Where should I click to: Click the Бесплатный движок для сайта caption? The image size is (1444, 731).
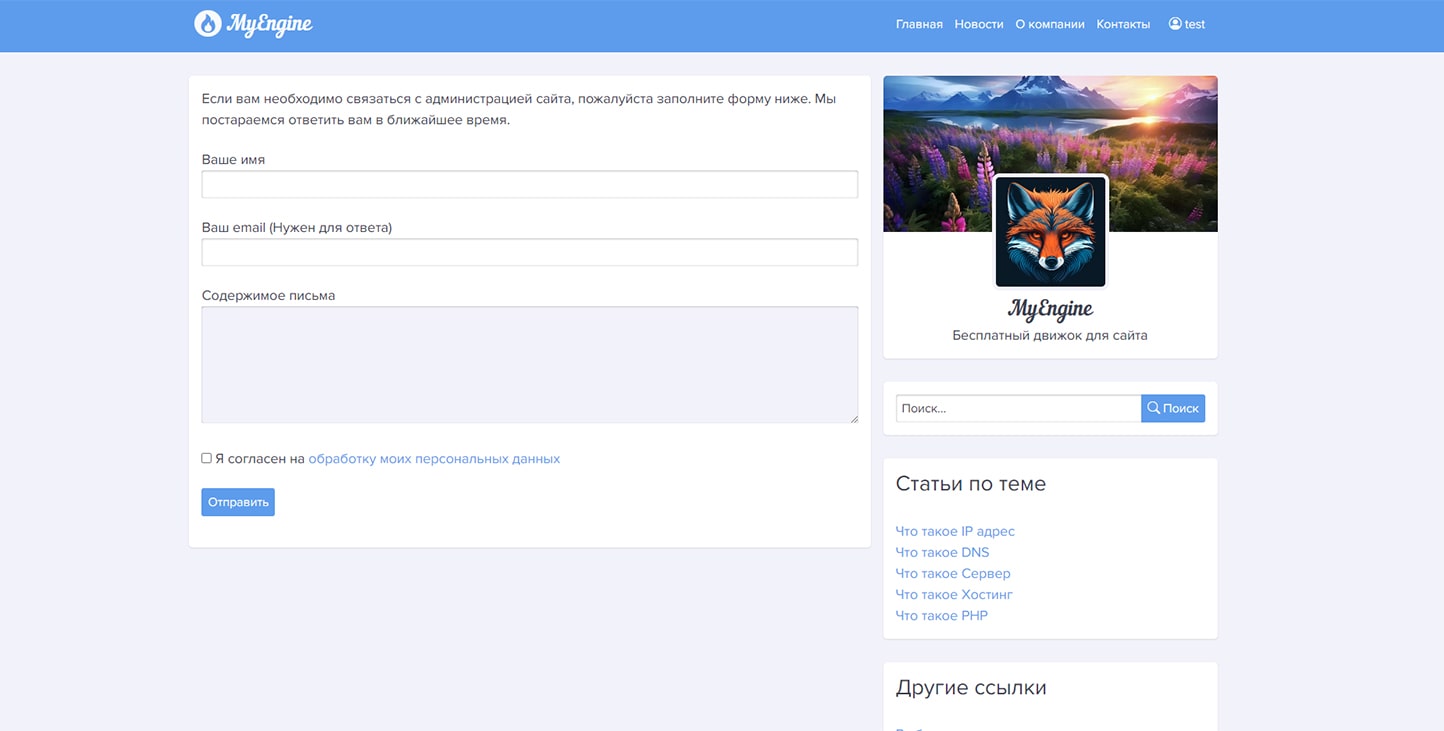(x=1050, y=335)
